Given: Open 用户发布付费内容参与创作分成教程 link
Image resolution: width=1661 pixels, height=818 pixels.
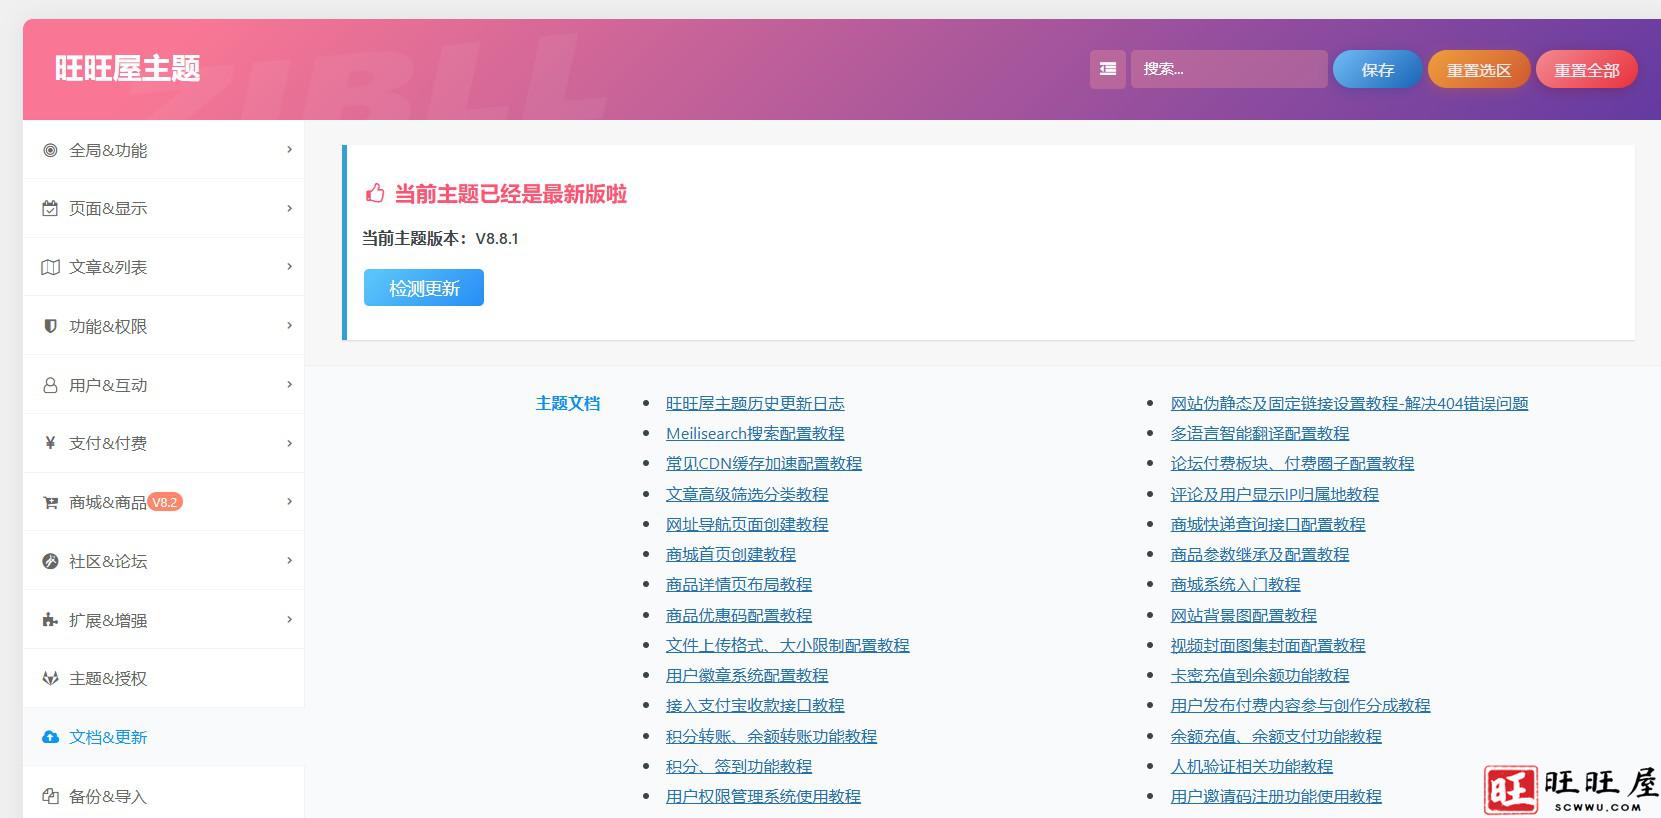Looking at the screenshot, I should click(x=1300, y=705).
